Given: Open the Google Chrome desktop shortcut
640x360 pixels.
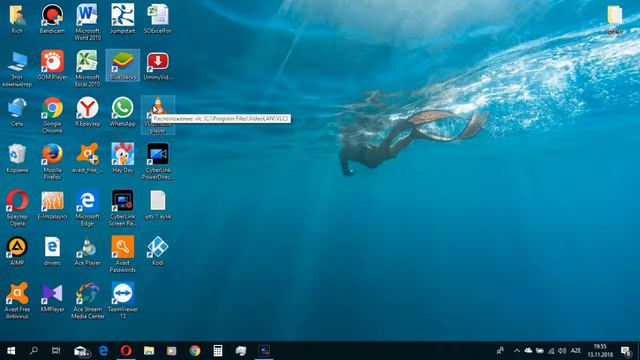Looking at the screenshot, I should pyautogui.click(x=52, y=115).
